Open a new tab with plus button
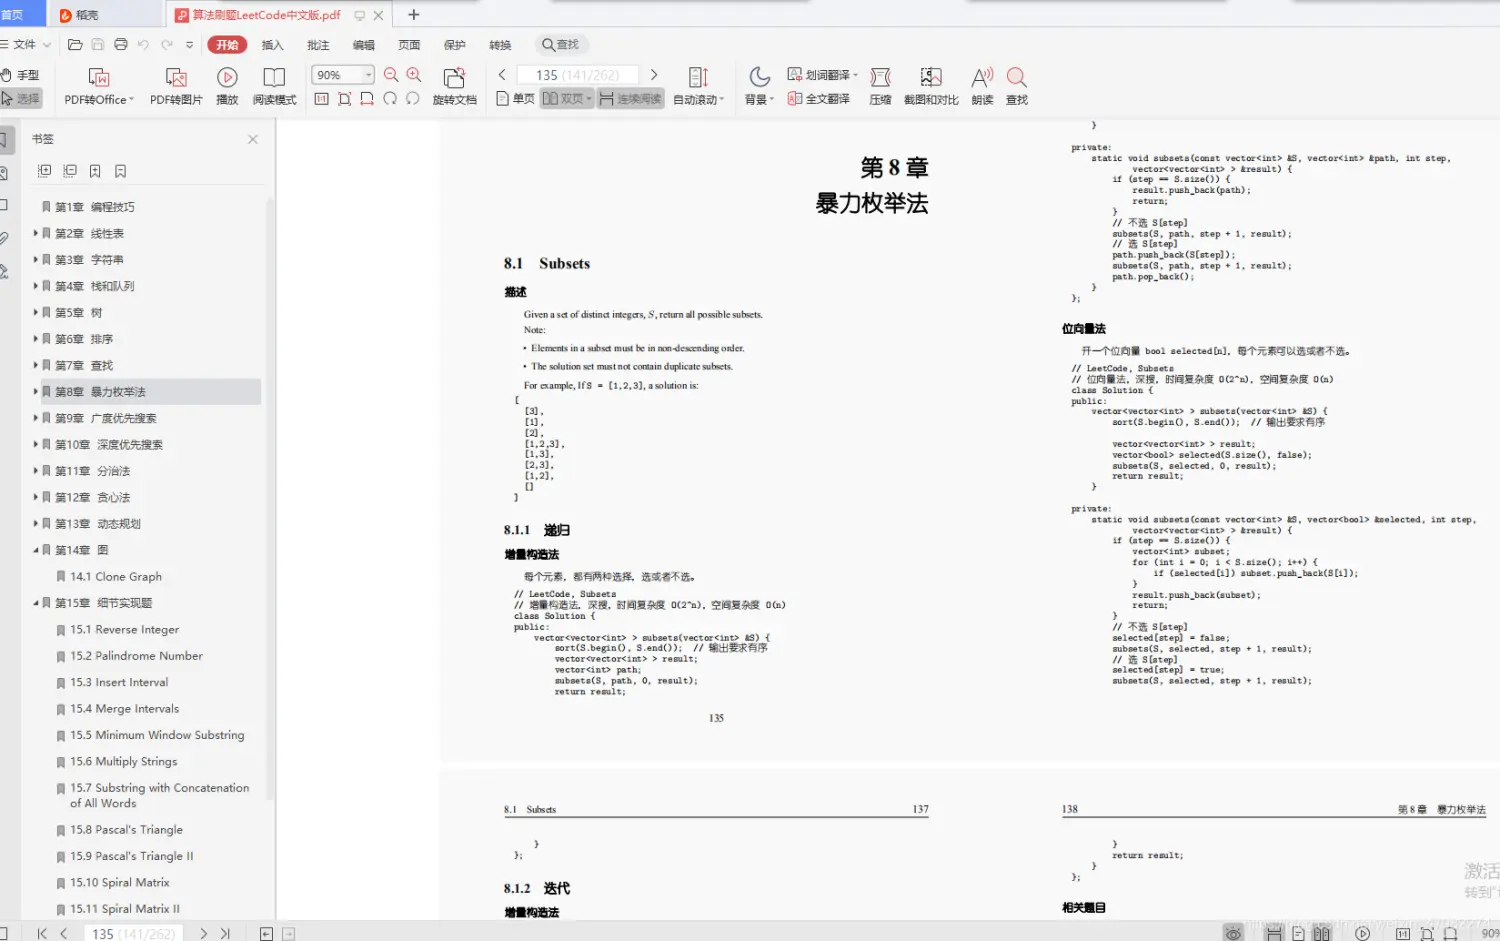 414,14
